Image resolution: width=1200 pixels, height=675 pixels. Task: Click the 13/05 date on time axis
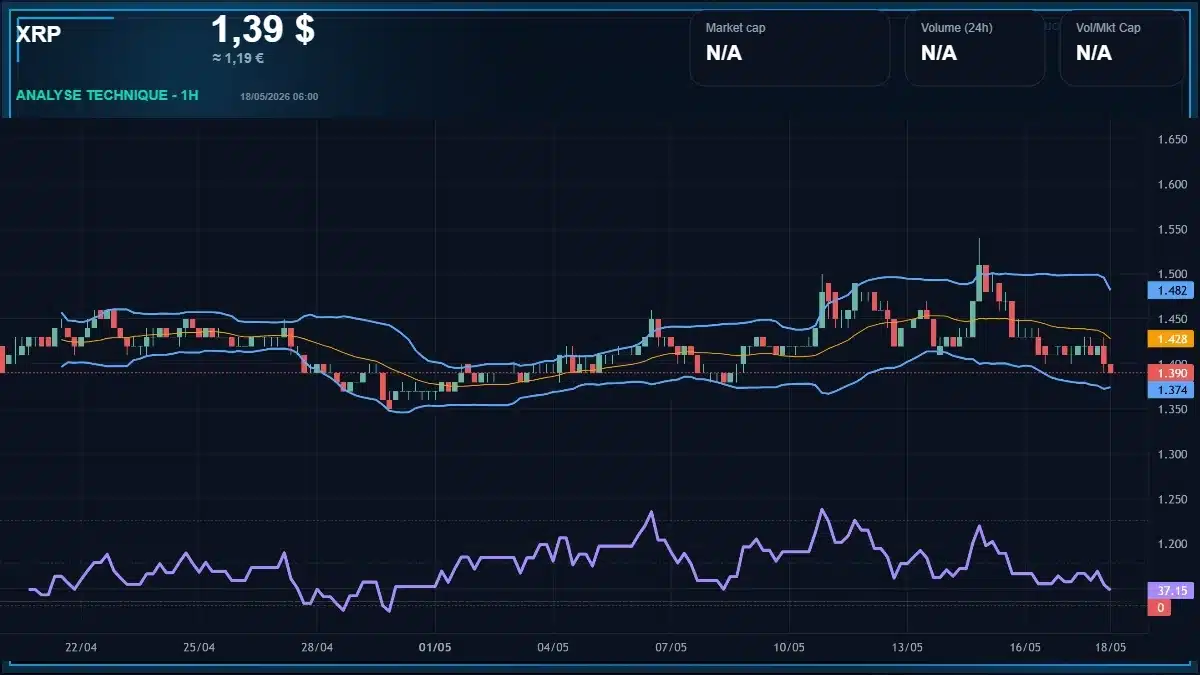[x=907, y=648]
